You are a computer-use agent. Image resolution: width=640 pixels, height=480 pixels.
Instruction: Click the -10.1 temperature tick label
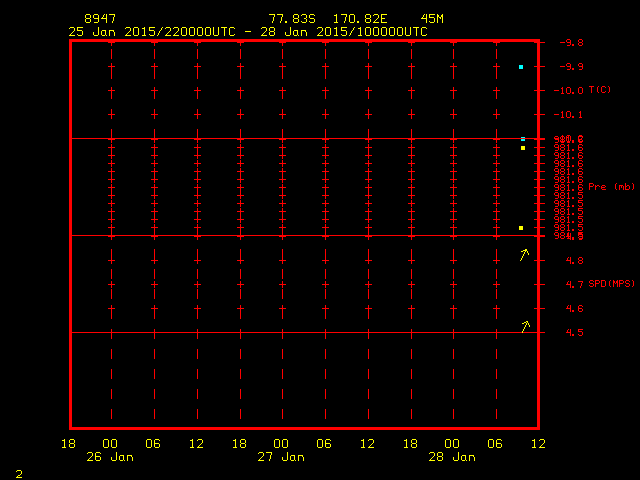point(569,115)
